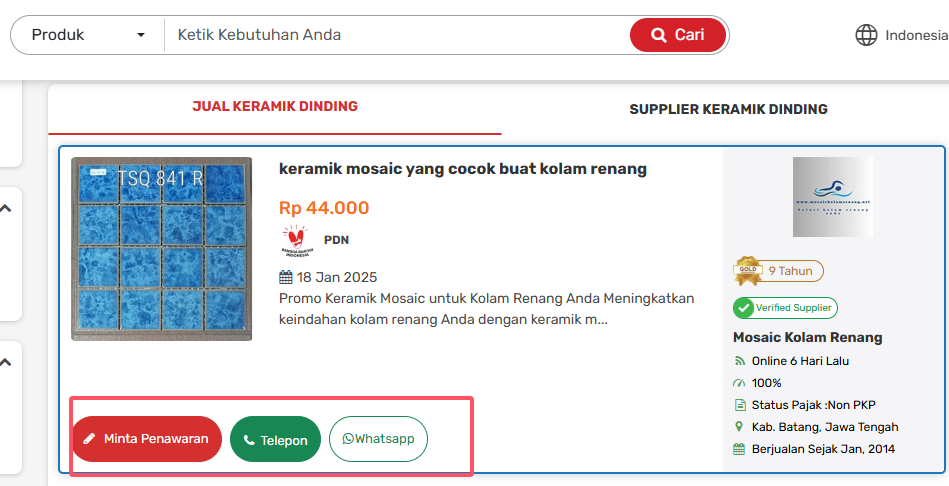Viewport: 949px width, 486px height.
Task: Click the PDN Bangga Buatan Indonesia logo
Action: [x=298, y=241]
